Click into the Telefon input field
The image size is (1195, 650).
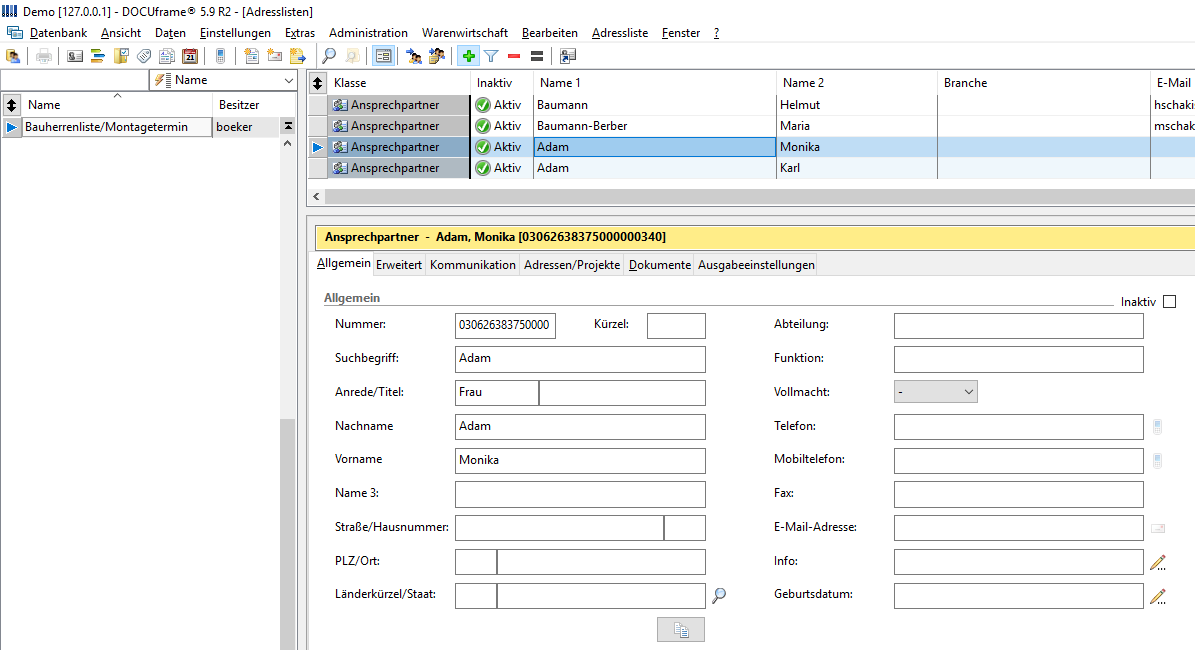1018,427
